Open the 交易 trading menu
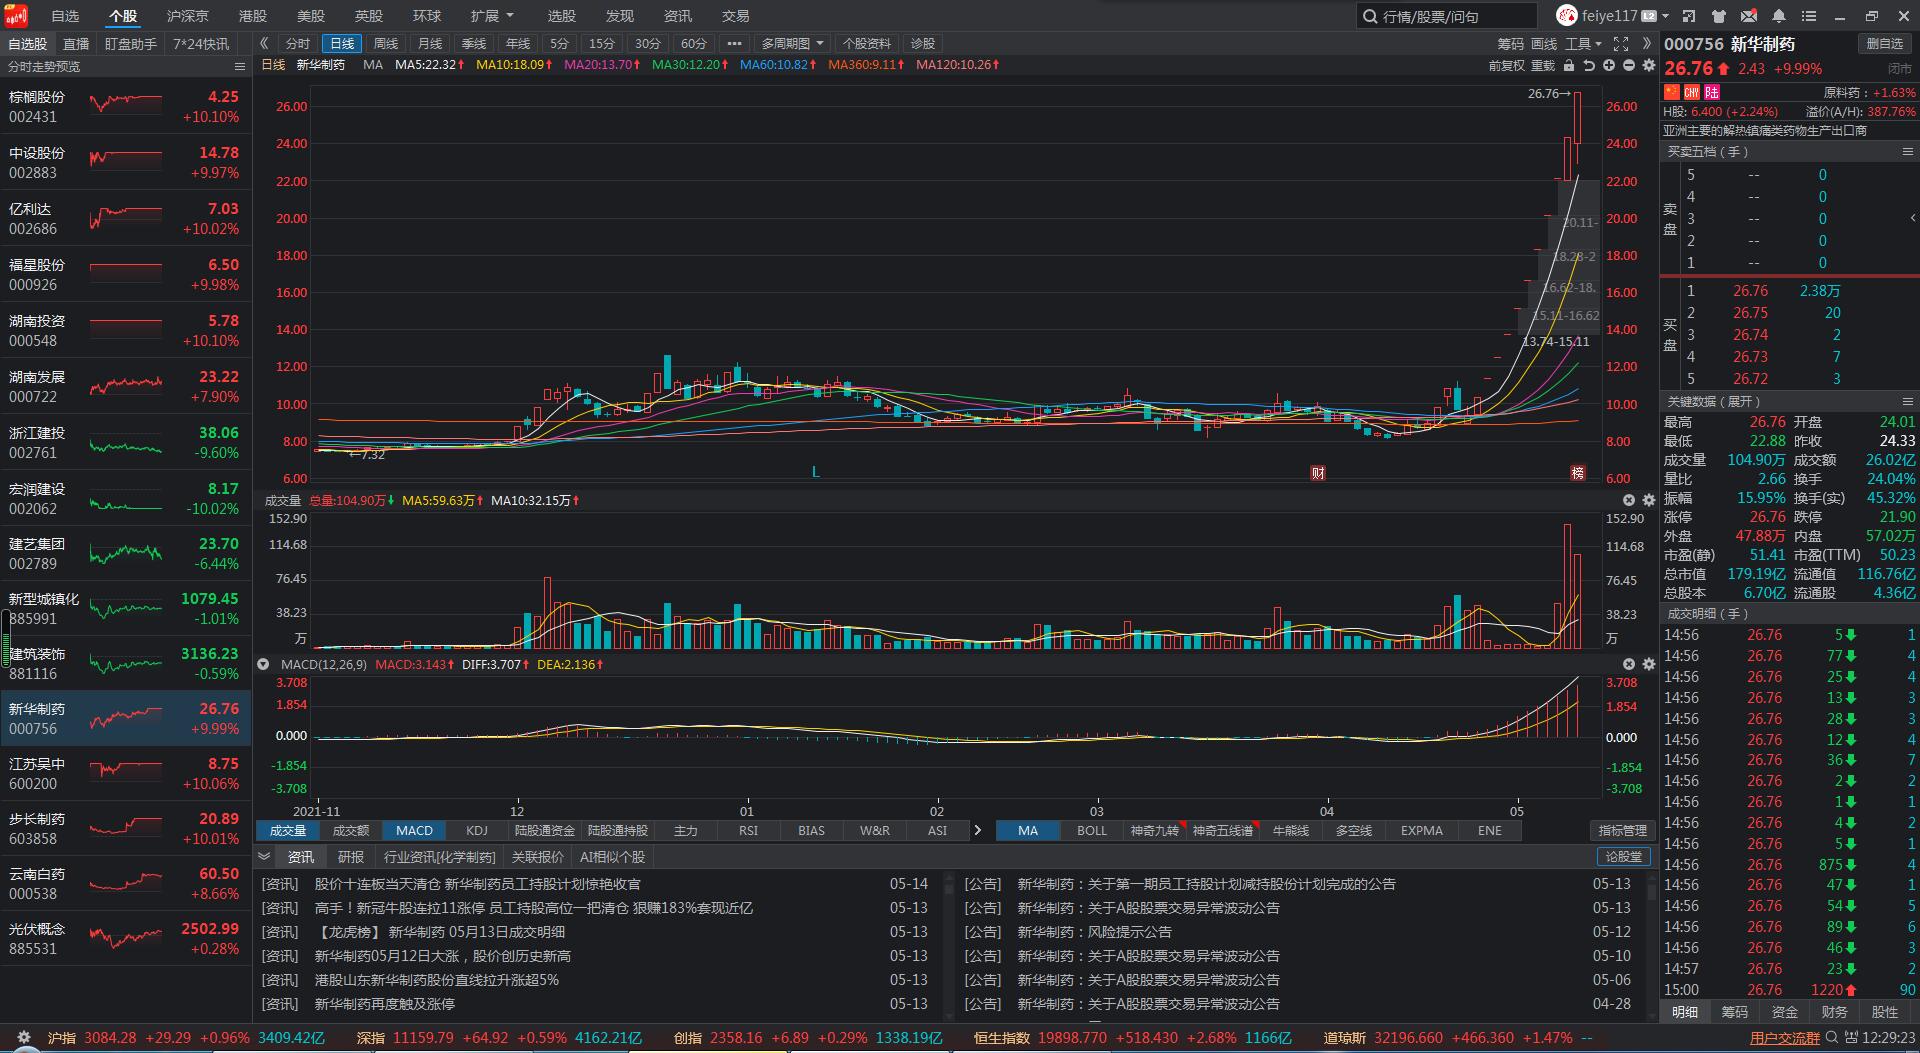This screenshot has height=1053, width=1920. point(736,16)
